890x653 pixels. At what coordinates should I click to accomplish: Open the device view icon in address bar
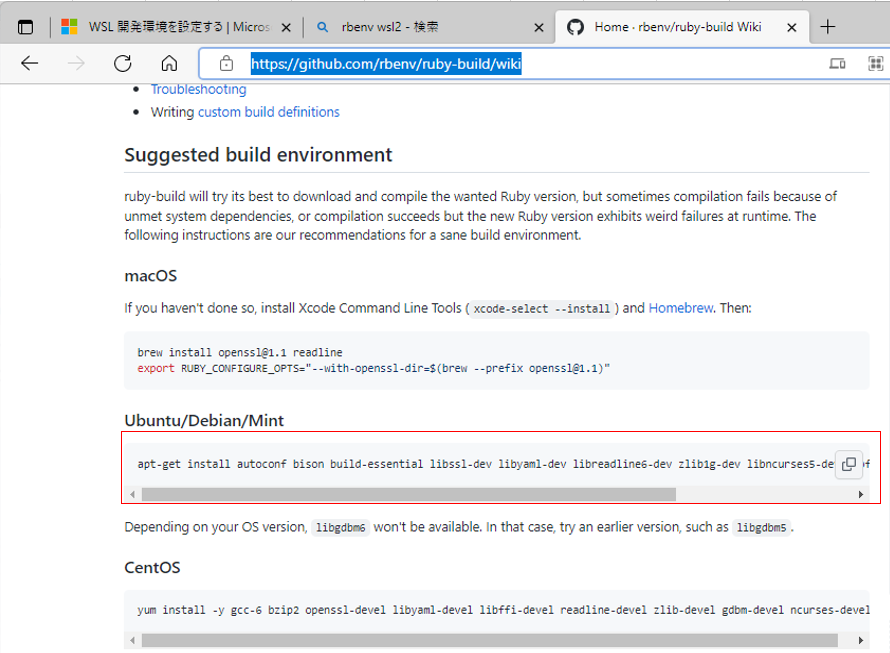pyautogui.click(x=837, y=63)
